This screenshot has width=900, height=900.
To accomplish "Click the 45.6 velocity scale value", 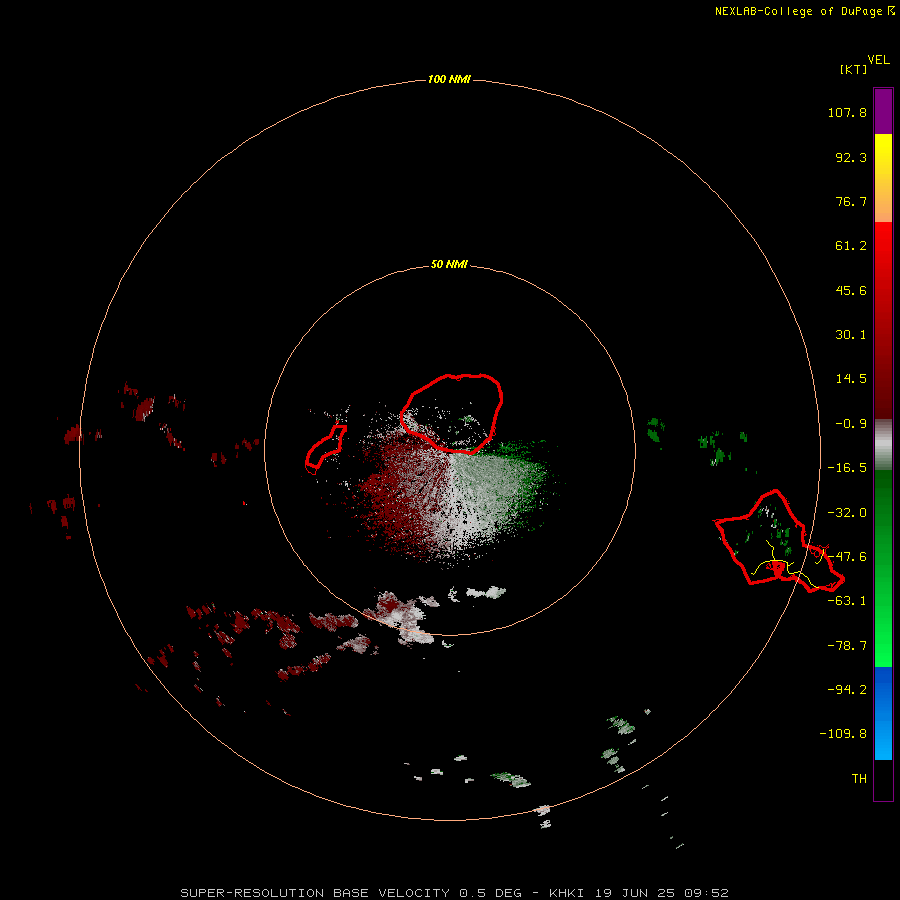I will [x=851, y=290].
